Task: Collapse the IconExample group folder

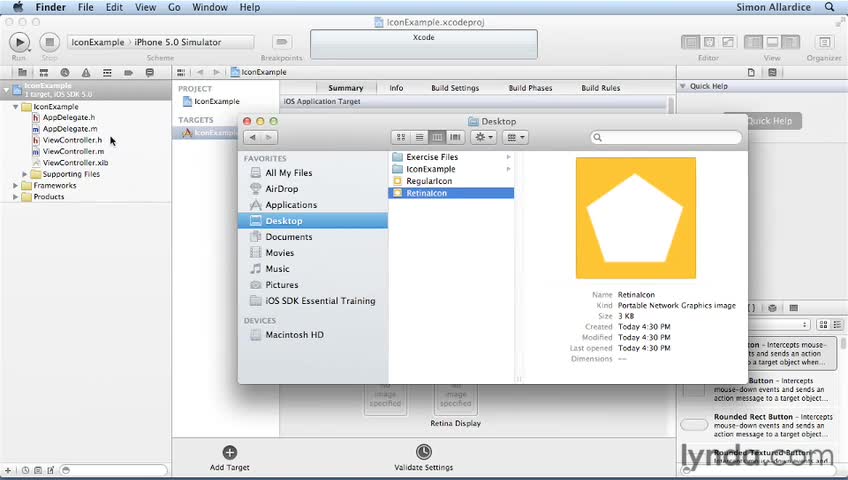Action: click(x=16, y=107)
